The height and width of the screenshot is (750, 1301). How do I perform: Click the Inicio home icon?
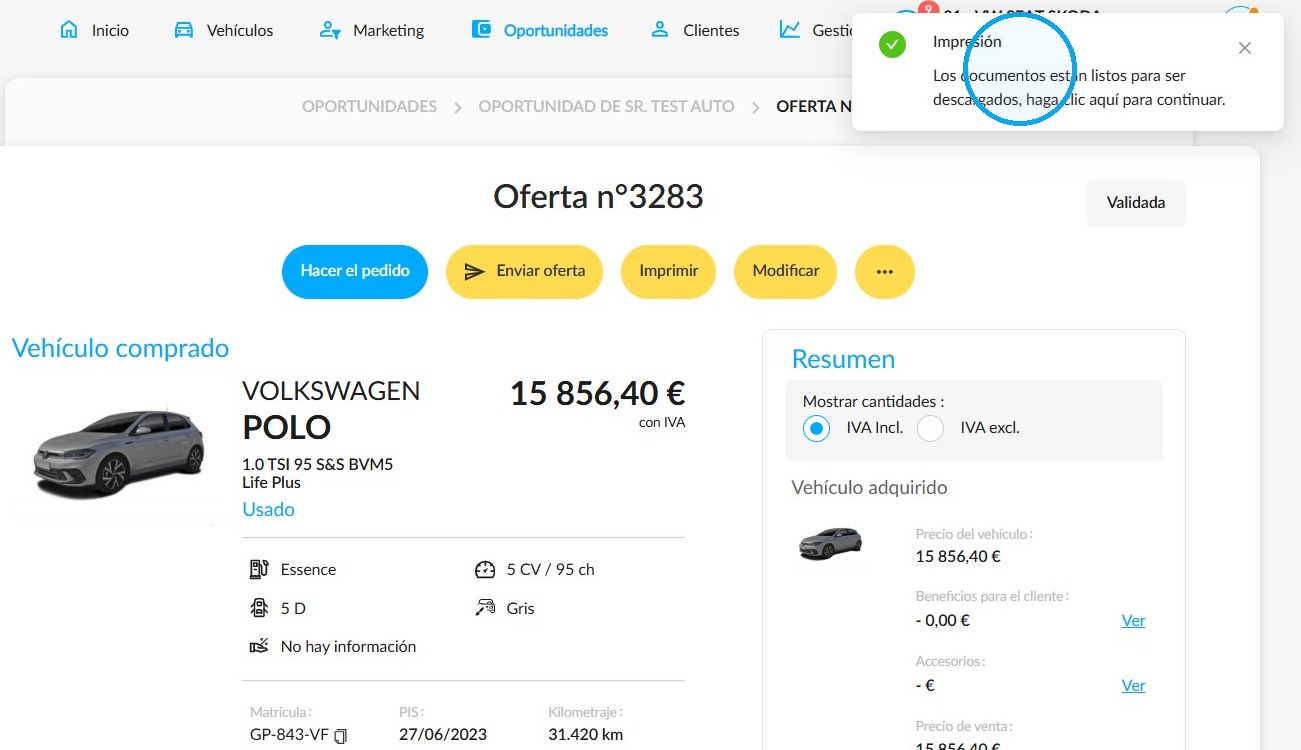(x=69, y=29)
